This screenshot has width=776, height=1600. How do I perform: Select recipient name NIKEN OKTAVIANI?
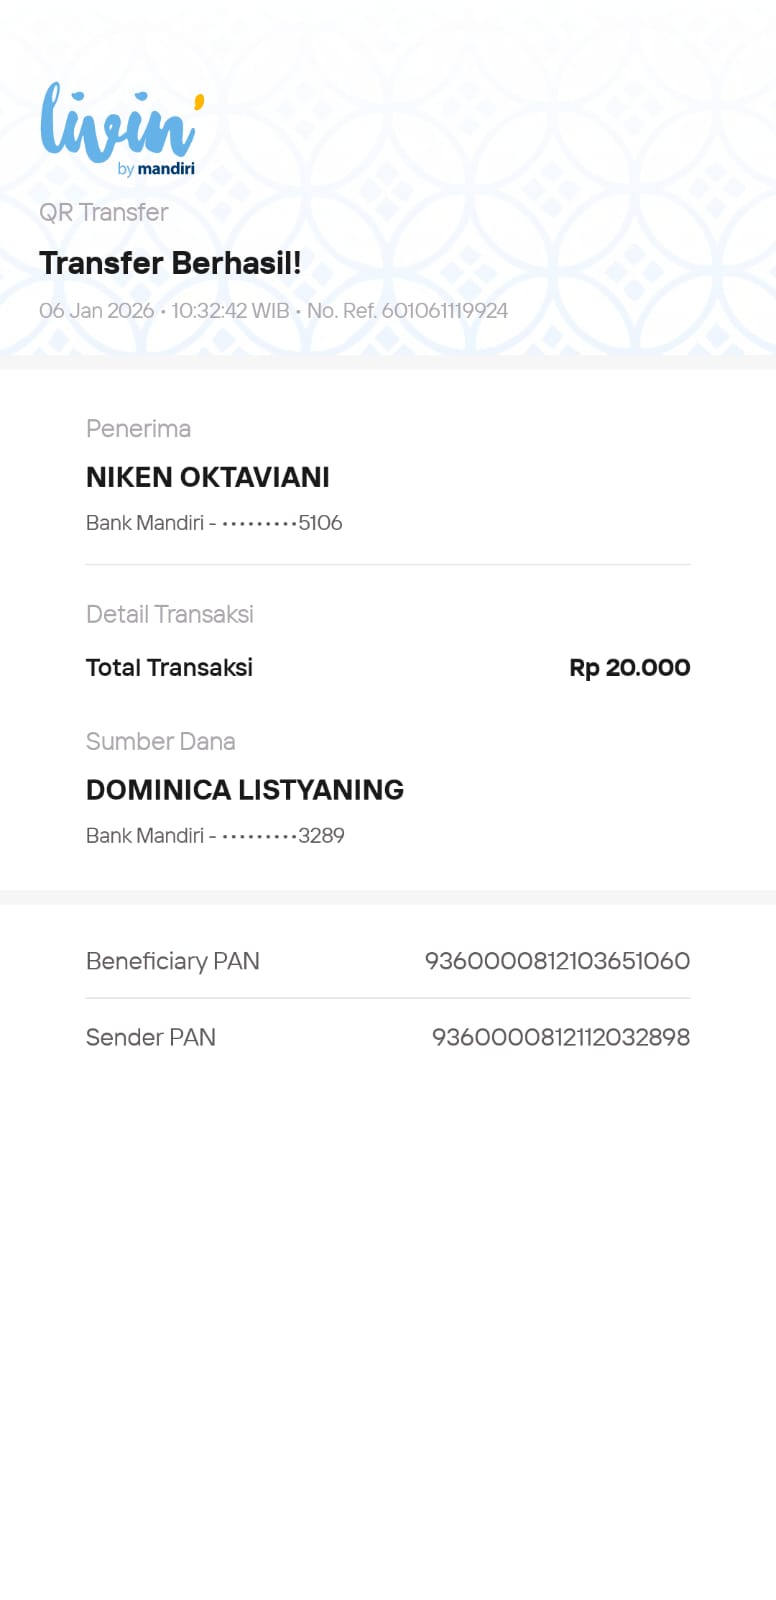[x=208, y=478]
